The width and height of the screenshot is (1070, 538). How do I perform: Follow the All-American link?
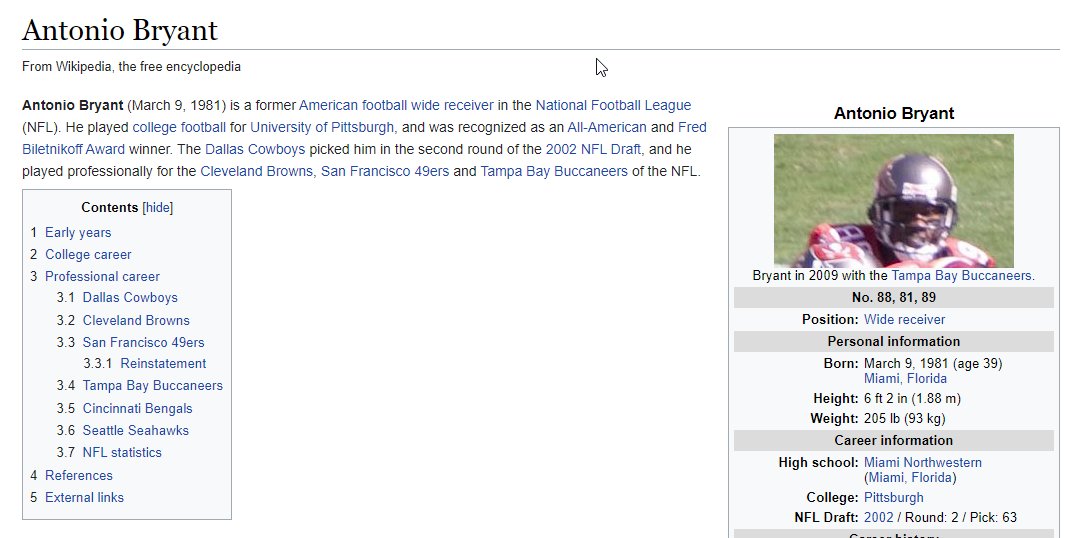click(x=607, y=127)
